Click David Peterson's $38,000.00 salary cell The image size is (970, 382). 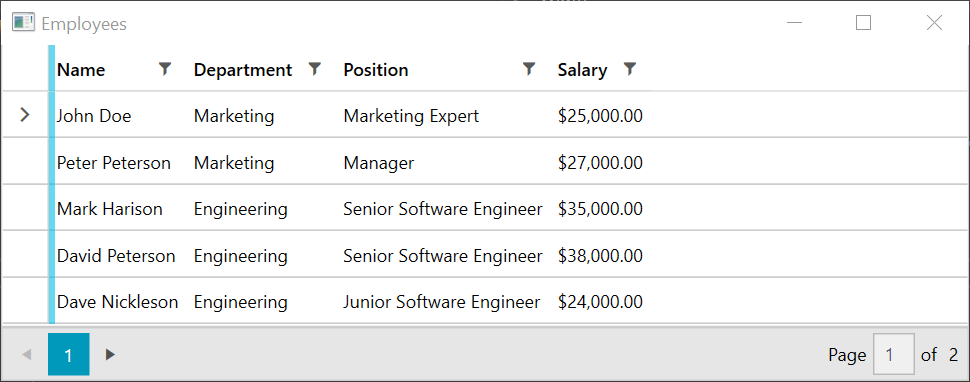tap(600, 255)
